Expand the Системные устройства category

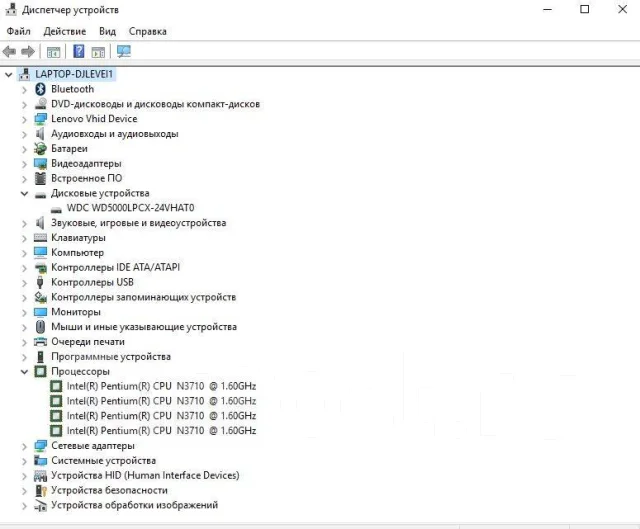24,461
